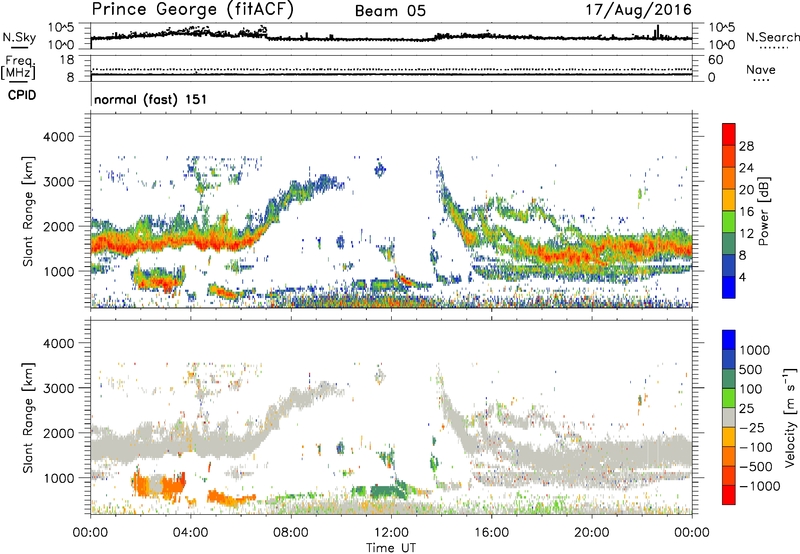The image size is (800, 554).
Task: Click Power colorbar label '4'
Action: pyautogui.click(x=742, y=277)
